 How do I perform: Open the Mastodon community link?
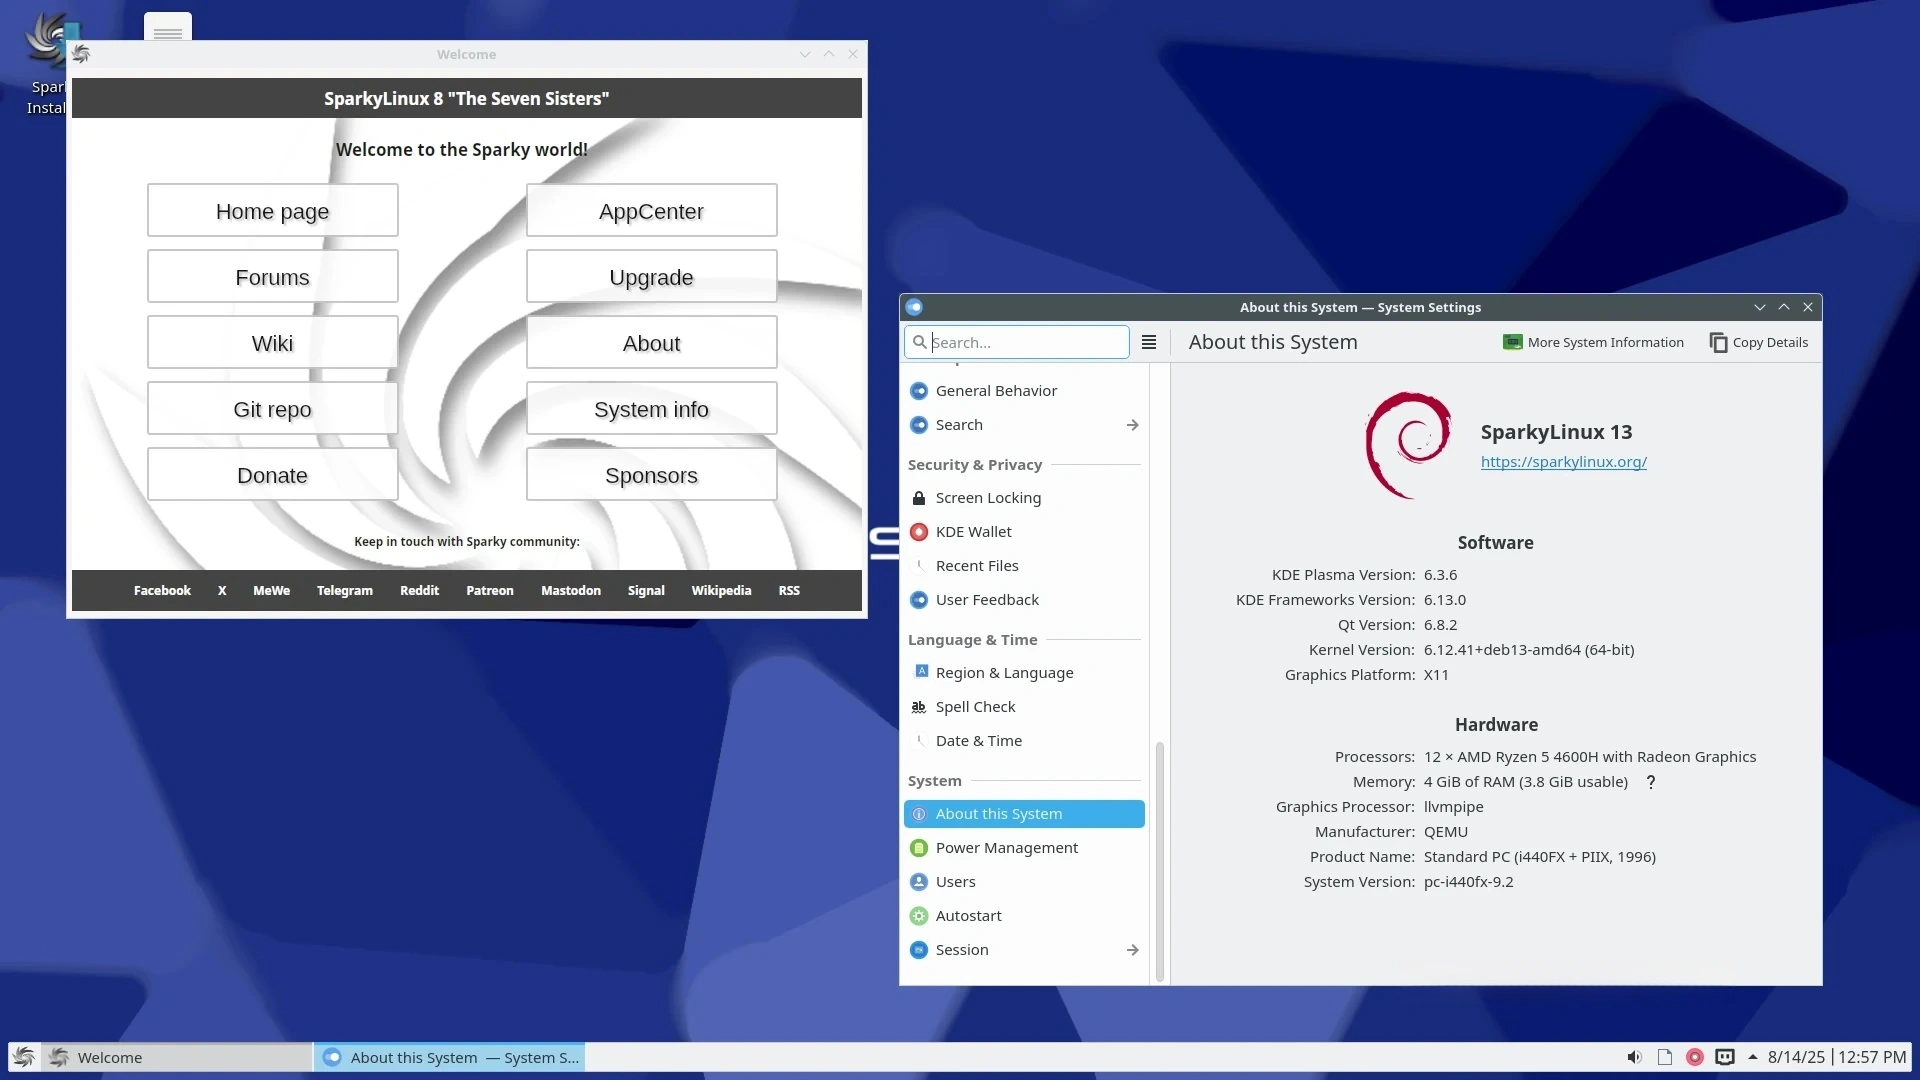571,591
